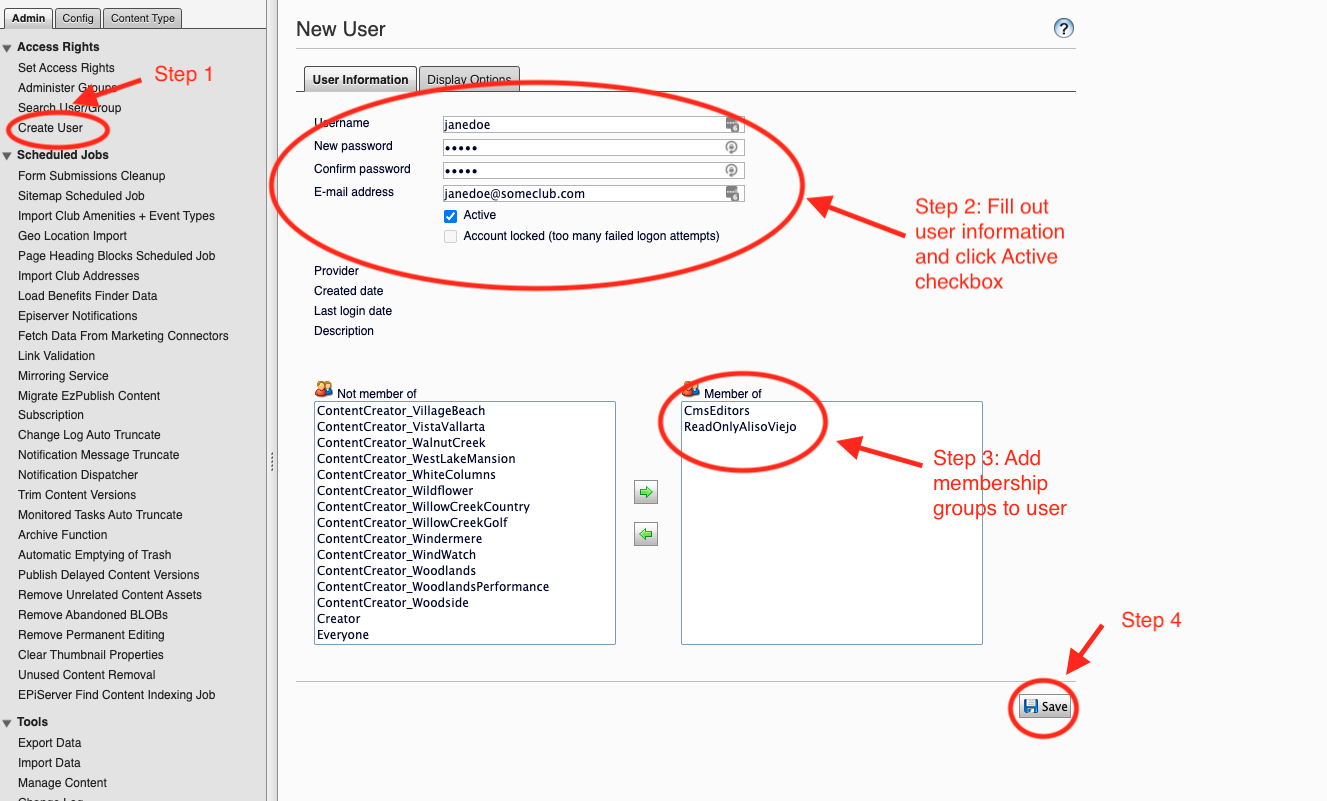Click the green left arrow to remove group
The width and height of the screenshot is (1327, 801).
coord(646,535)
